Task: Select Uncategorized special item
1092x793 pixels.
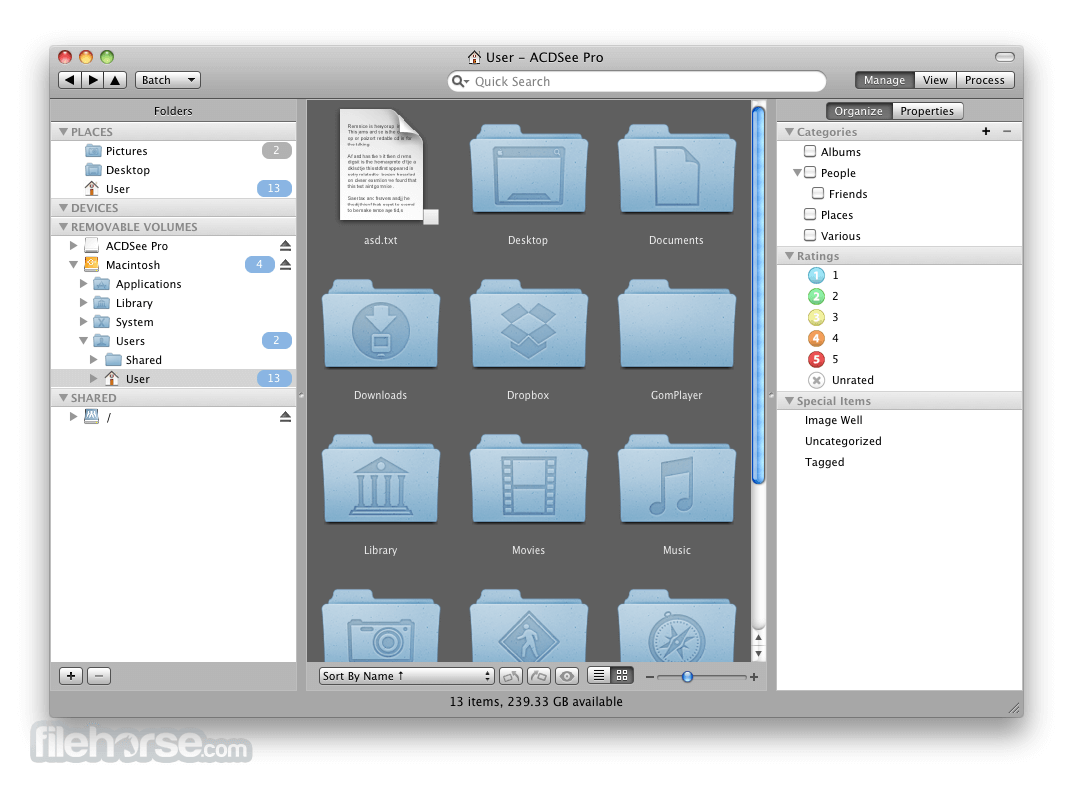Action: point(843,441)
